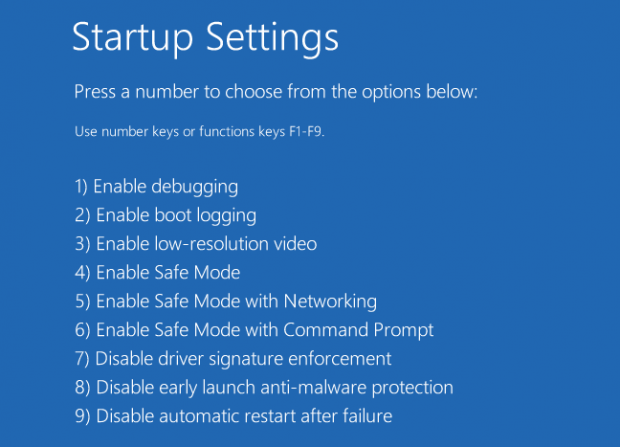Choose Enable Safe Mode option
The image size is (620, 447).
157,273
